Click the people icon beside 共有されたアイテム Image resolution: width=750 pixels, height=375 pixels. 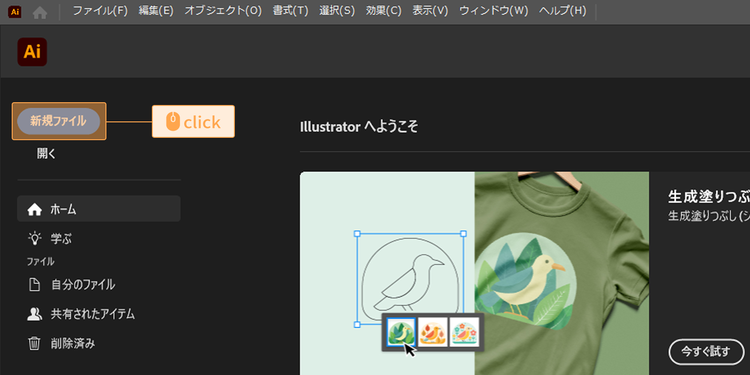click(x=34, y=314)
